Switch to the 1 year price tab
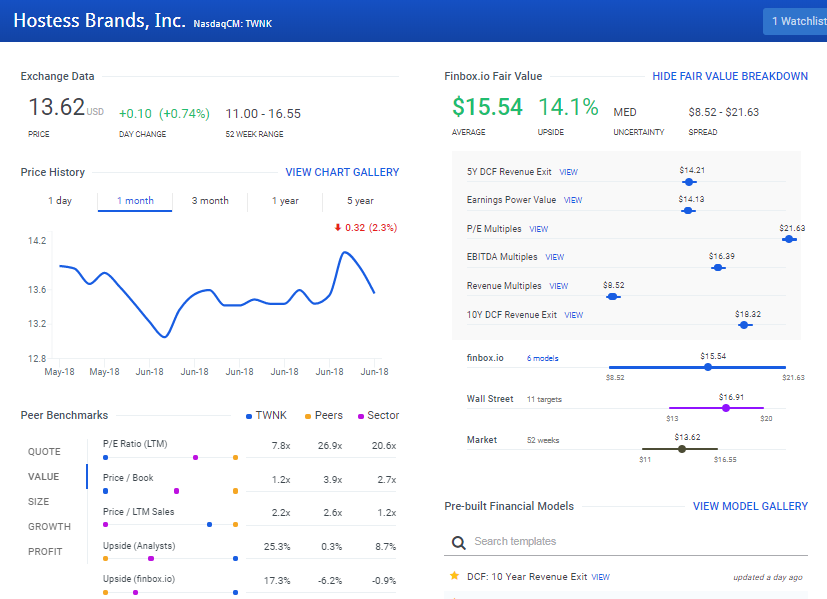The image size is (827, 599). click(x=285, y=201)
